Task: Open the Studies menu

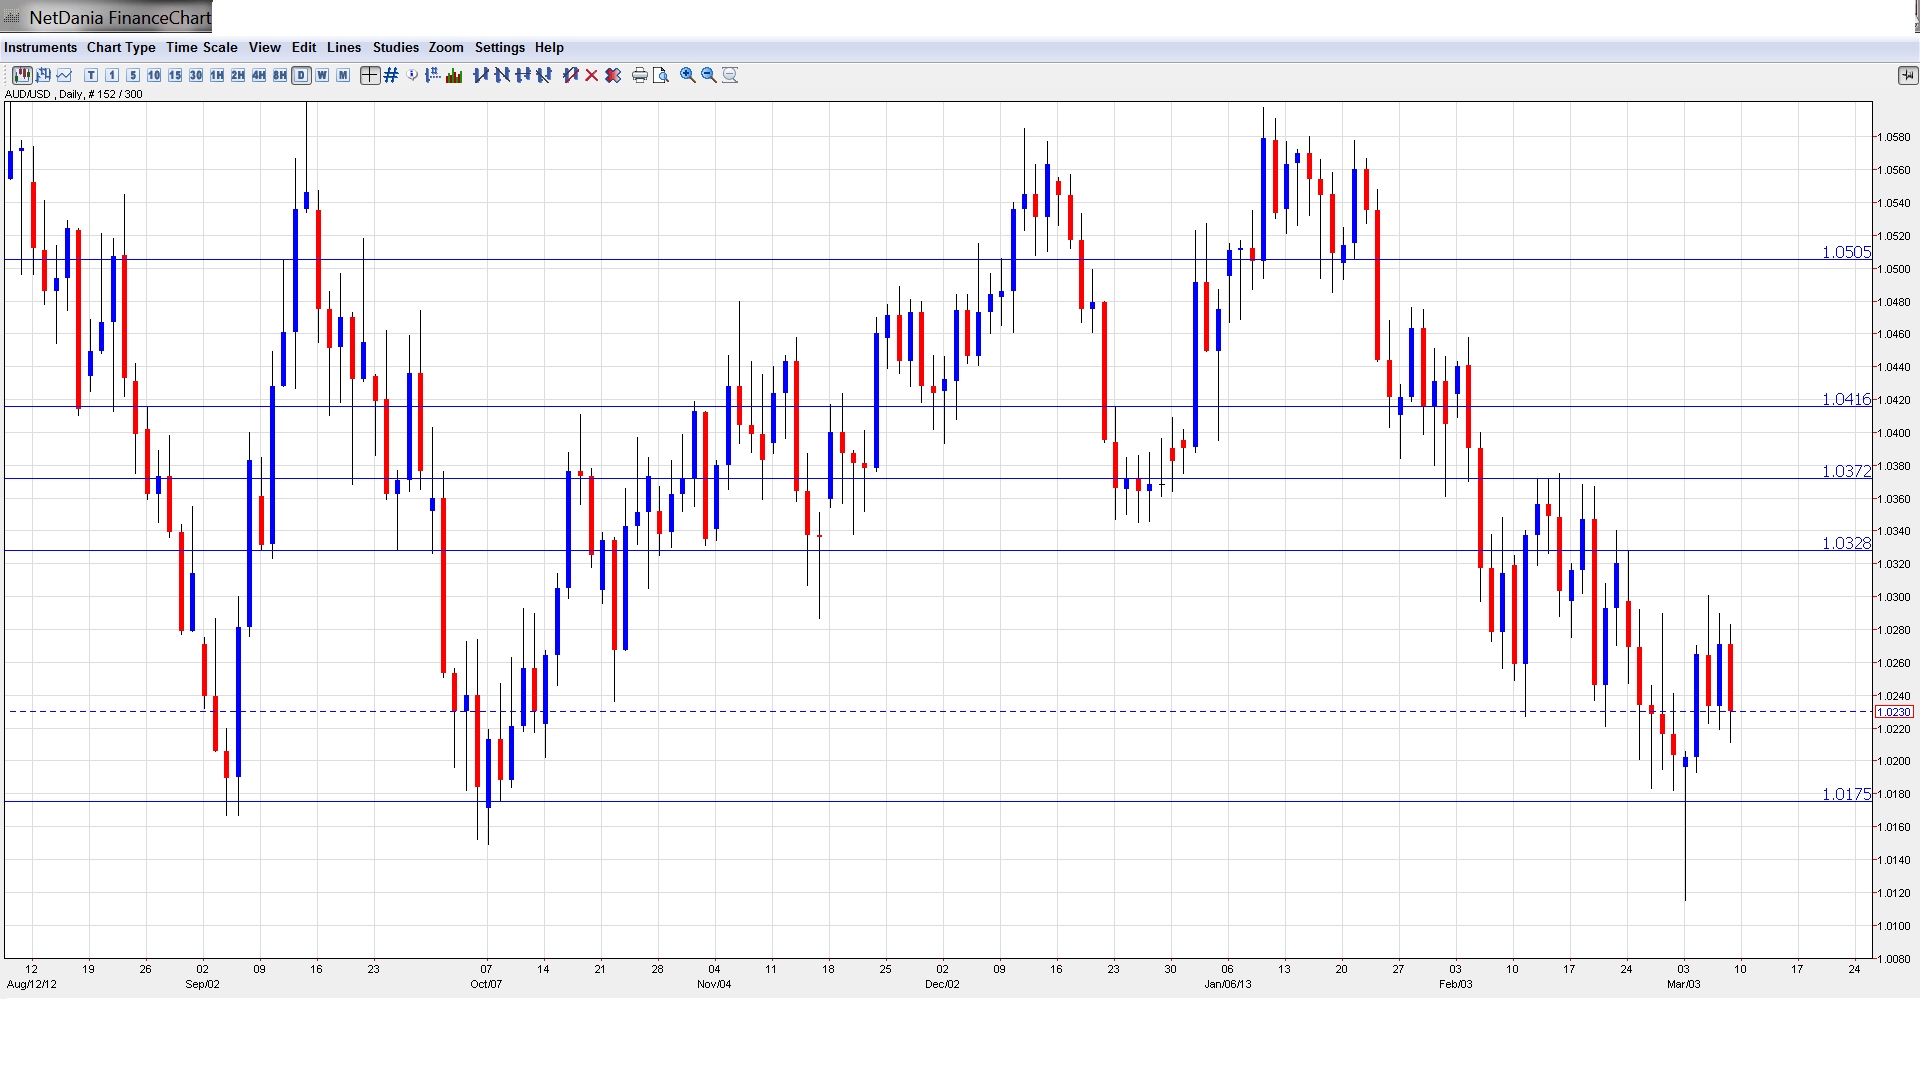Action: coord(395,47)
